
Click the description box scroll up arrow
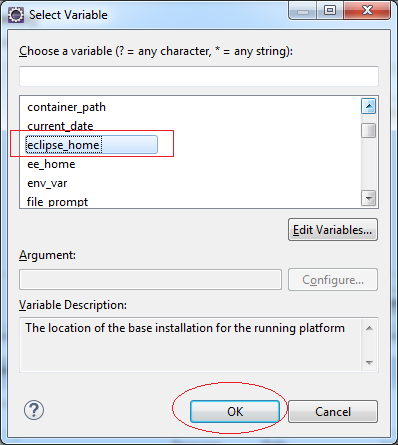click(369, 328)
